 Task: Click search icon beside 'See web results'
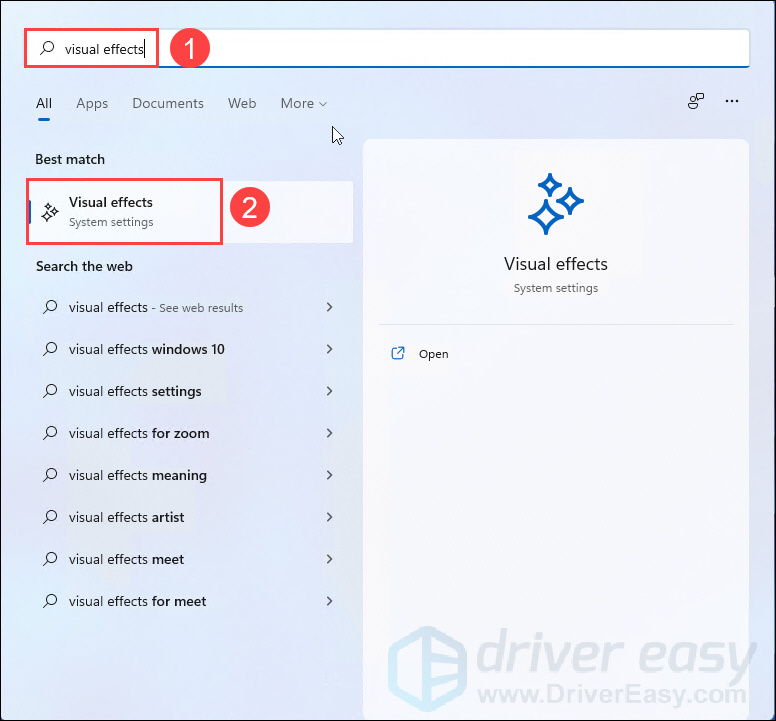pos(50,307)
